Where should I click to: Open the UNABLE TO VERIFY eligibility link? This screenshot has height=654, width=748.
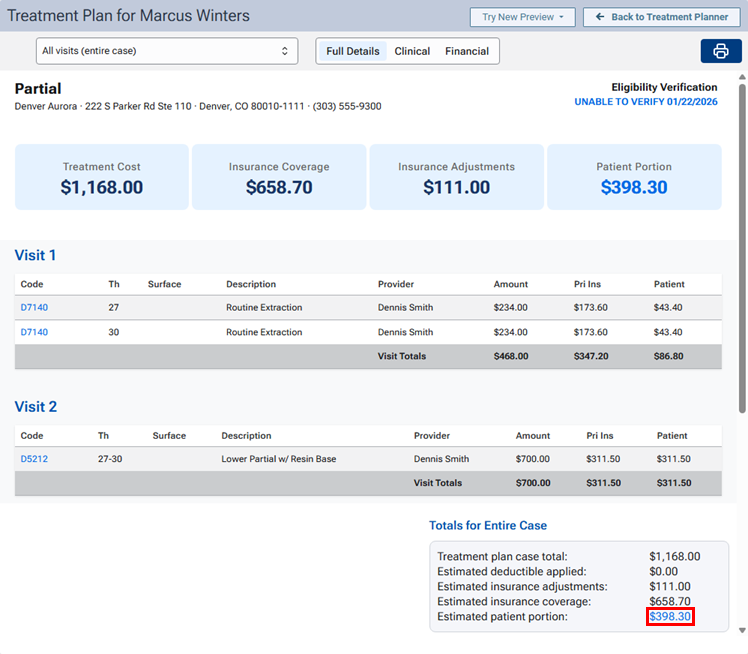click(645, 102)
